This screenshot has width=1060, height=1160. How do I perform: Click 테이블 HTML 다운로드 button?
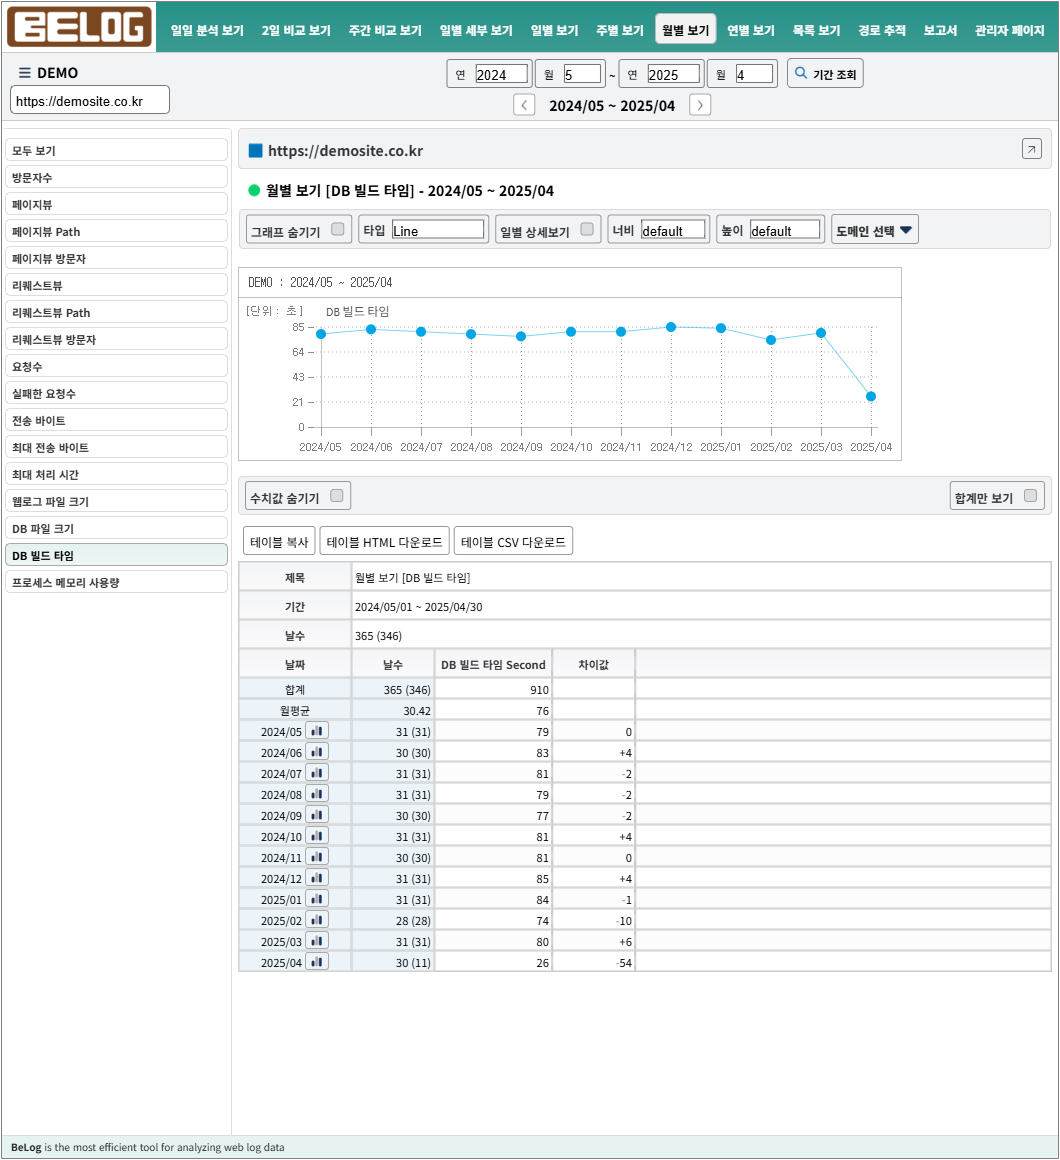(x=385, y=542)
